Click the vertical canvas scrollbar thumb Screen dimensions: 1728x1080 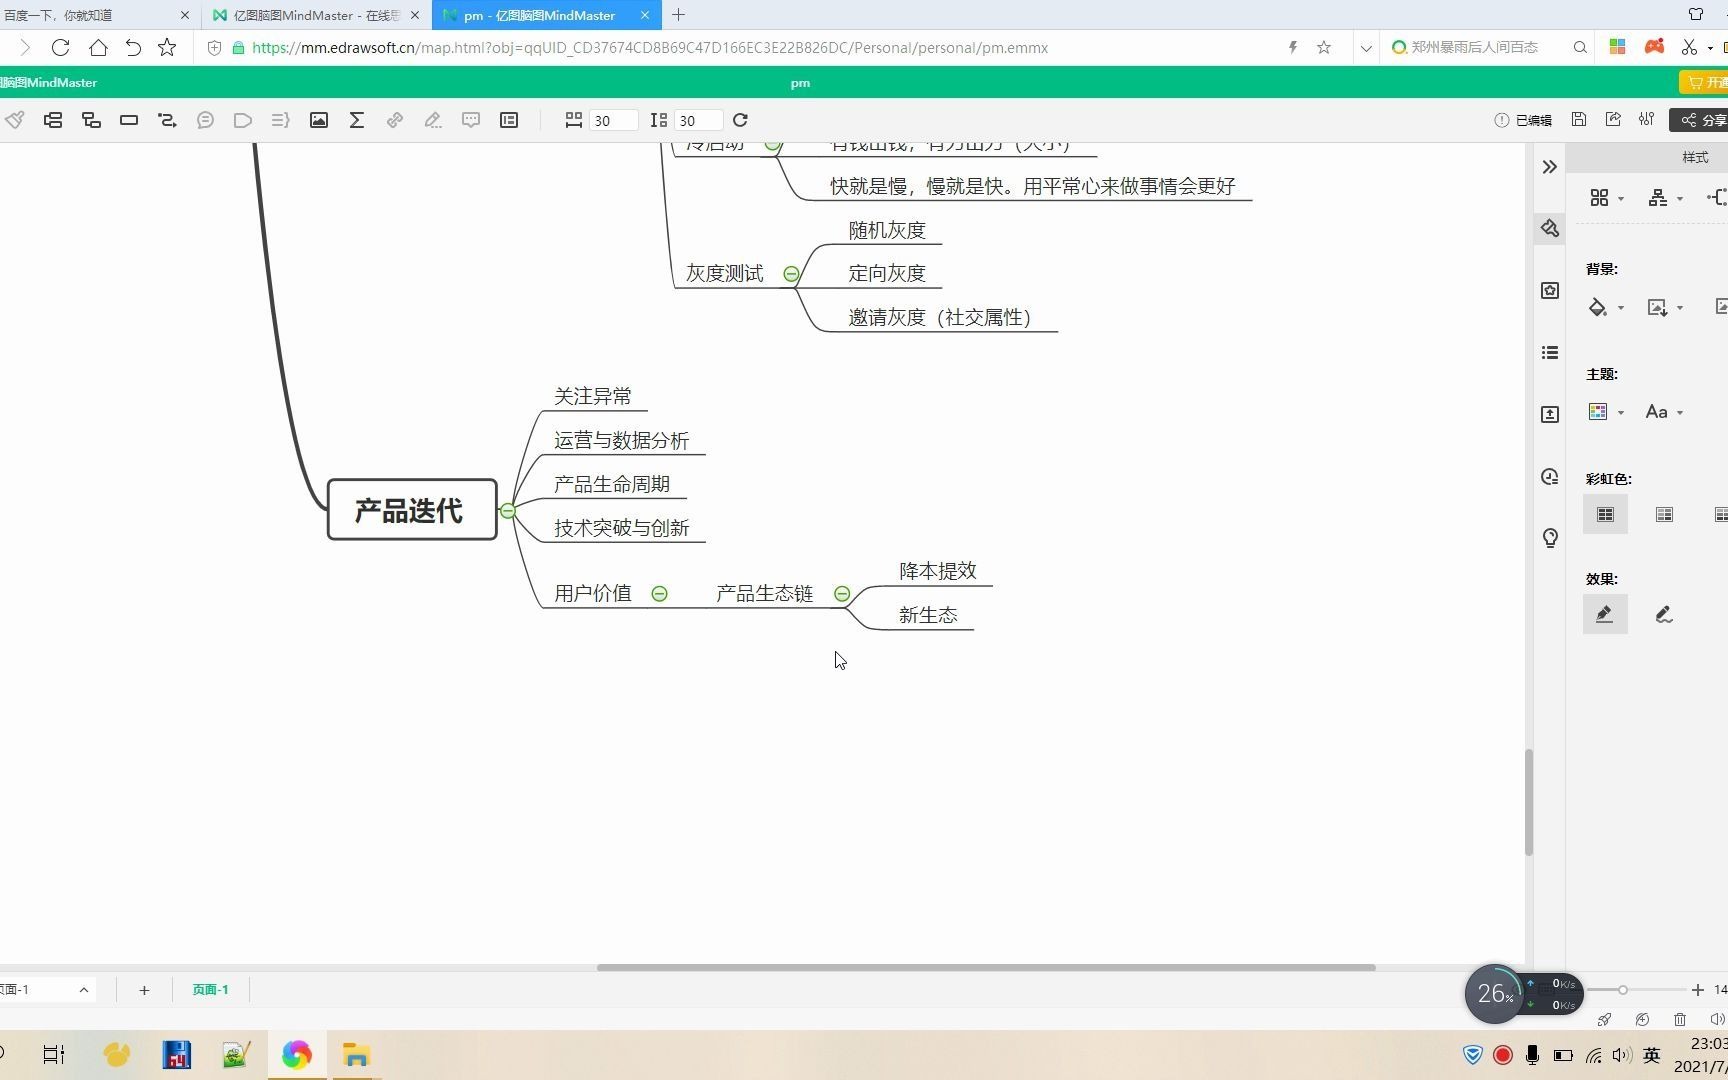click(x=1528, y=802)
